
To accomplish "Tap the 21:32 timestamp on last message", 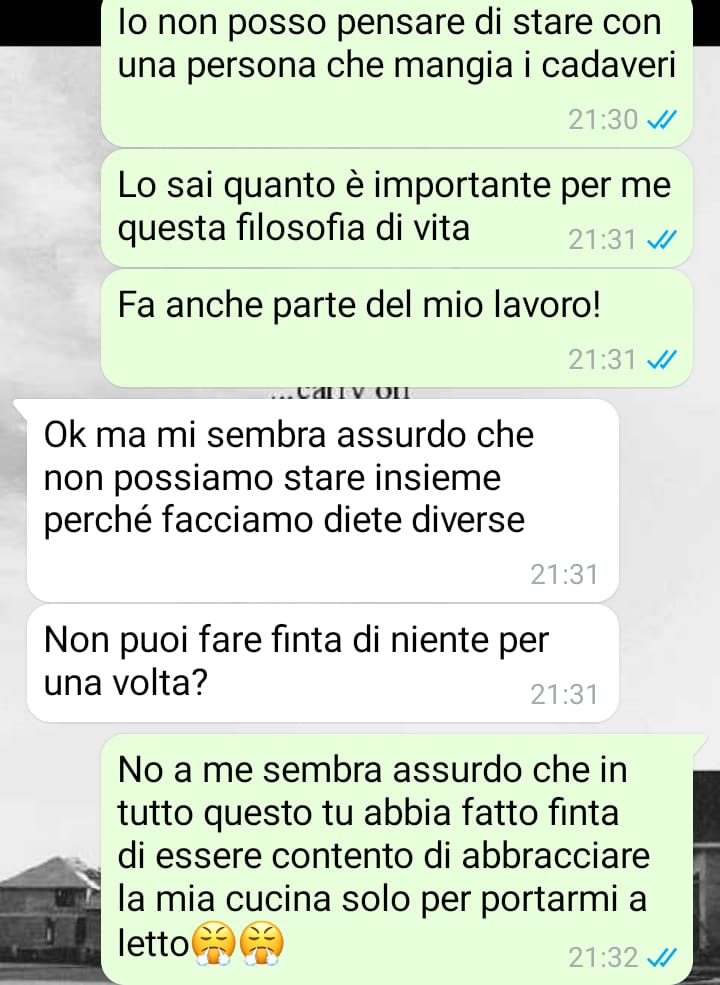I will [x=603, y=957].
